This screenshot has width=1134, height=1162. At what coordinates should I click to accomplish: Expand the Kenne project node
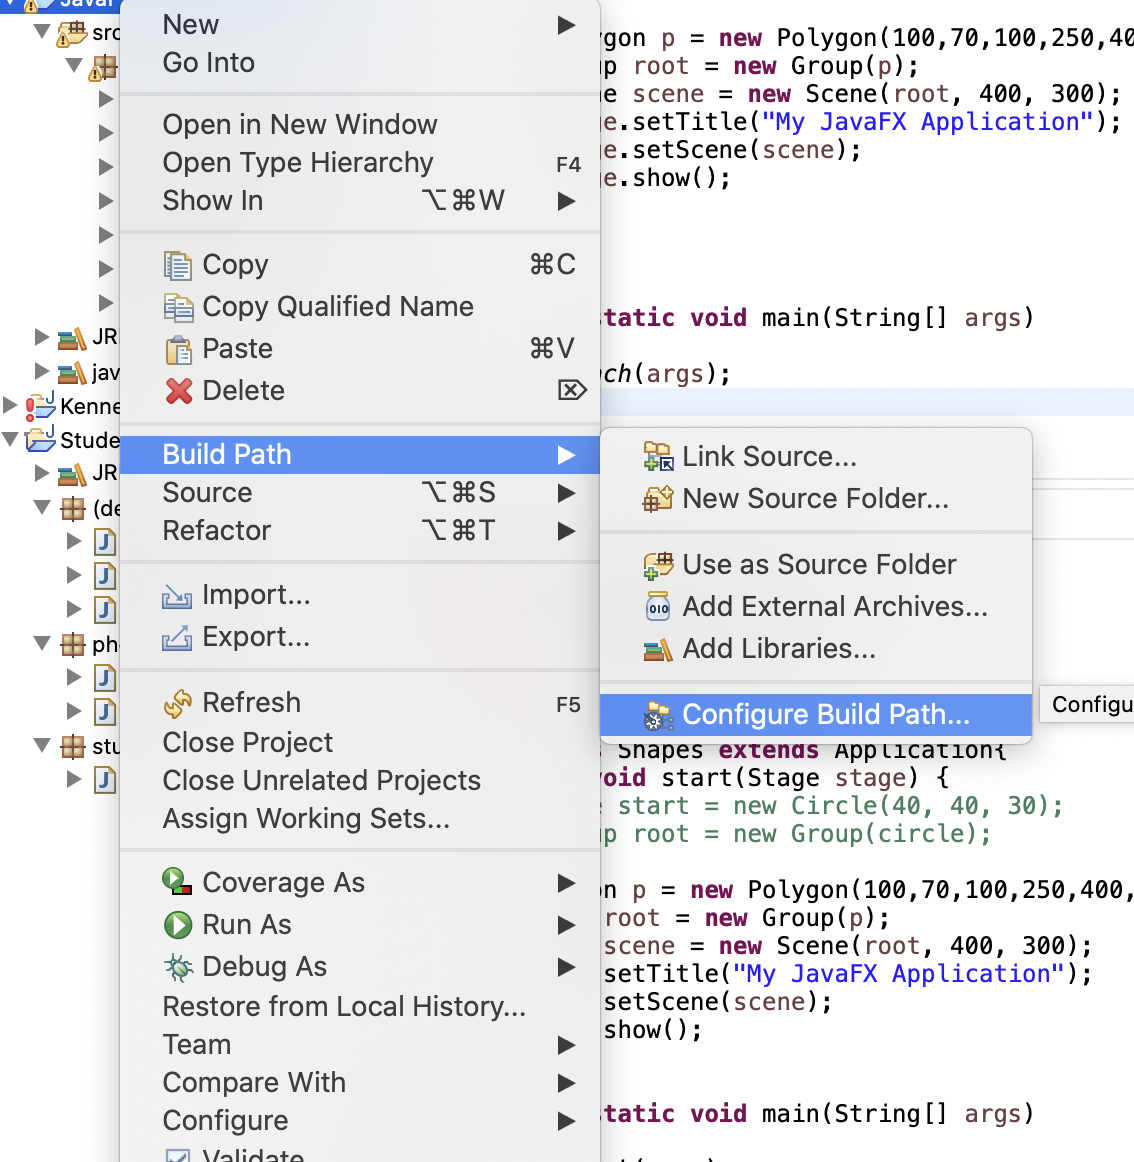pos(10,405)
